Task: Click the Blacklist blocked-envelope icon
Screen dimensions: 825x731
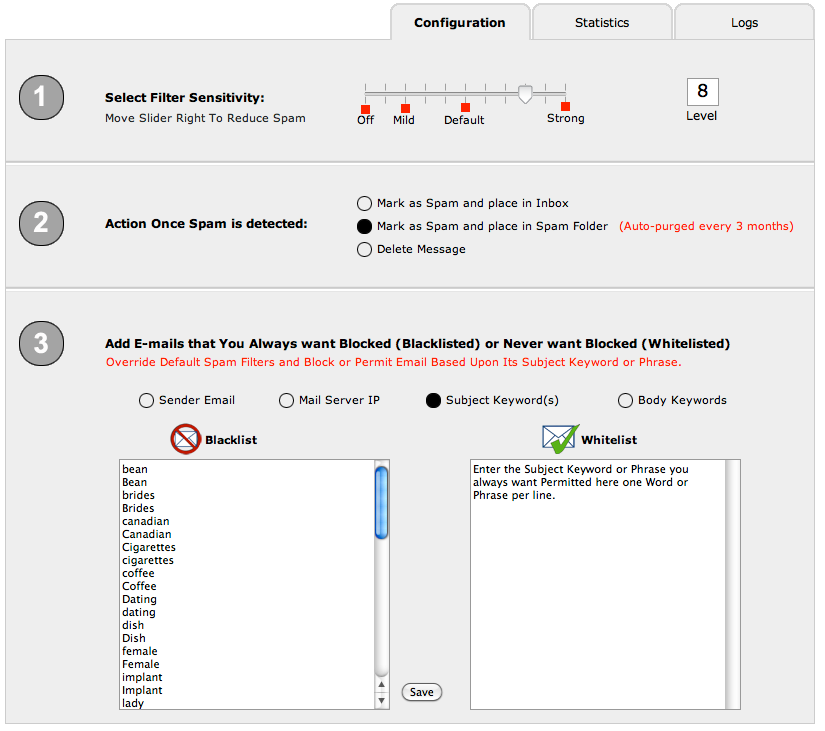Action: pyautogui.click(x=186, y=439)
